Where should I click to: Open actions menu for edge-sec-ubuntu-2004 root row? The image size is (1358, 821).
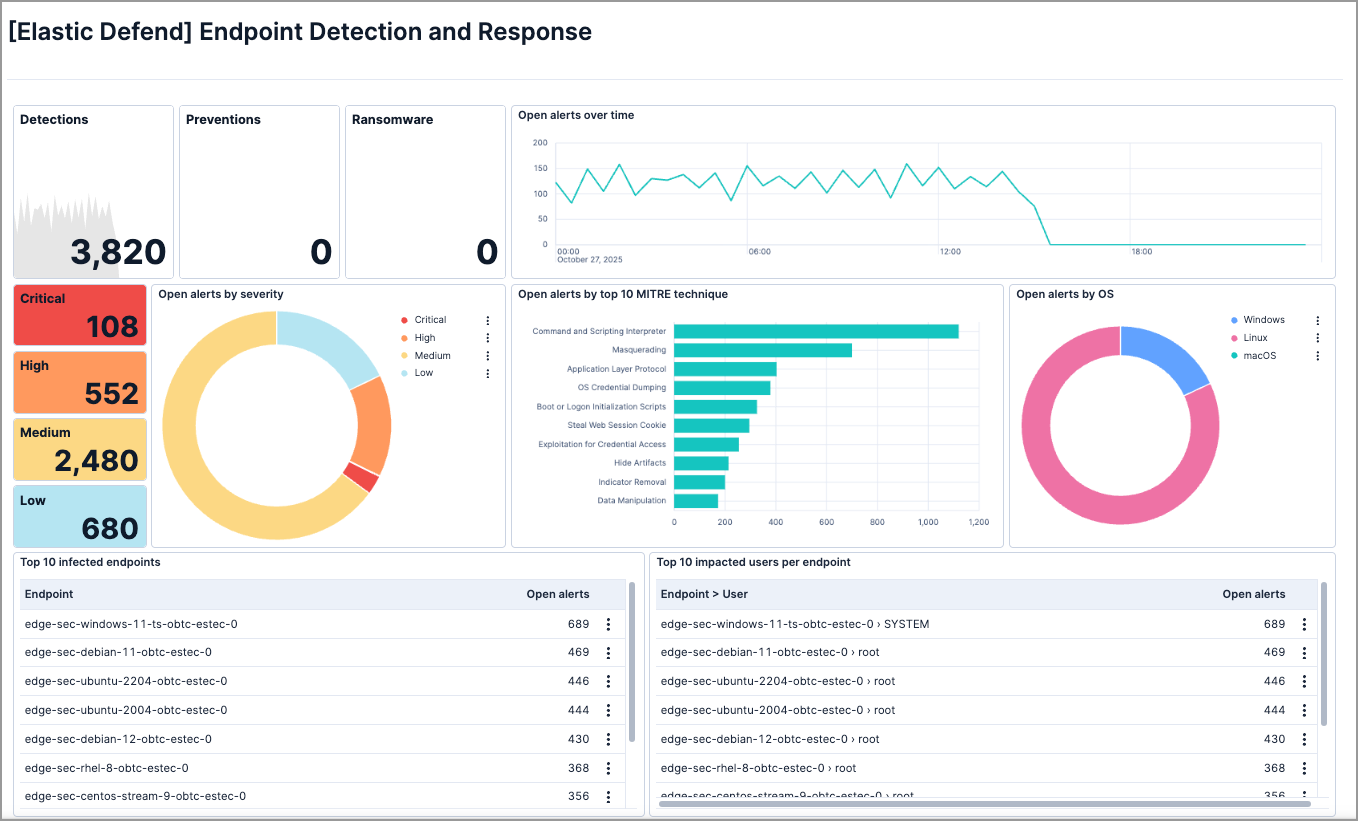[x=1304, y=710]
